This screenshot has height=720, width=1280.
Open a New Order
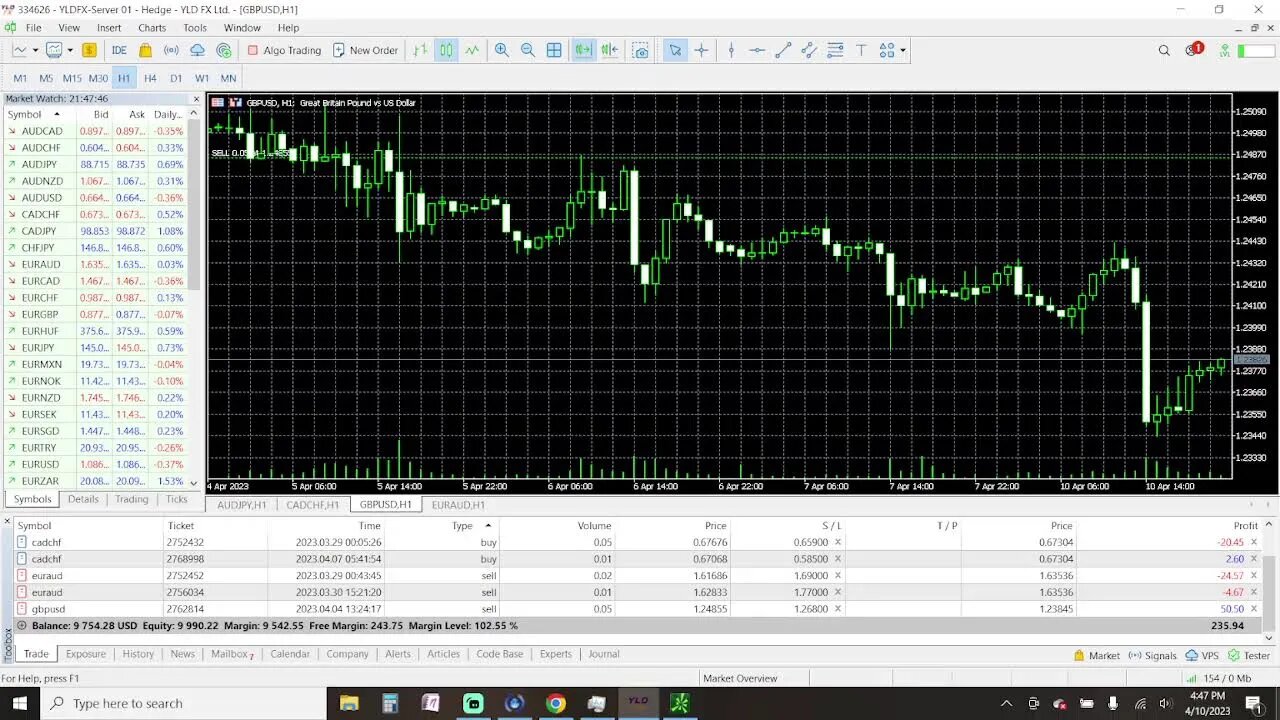(365, 50)
